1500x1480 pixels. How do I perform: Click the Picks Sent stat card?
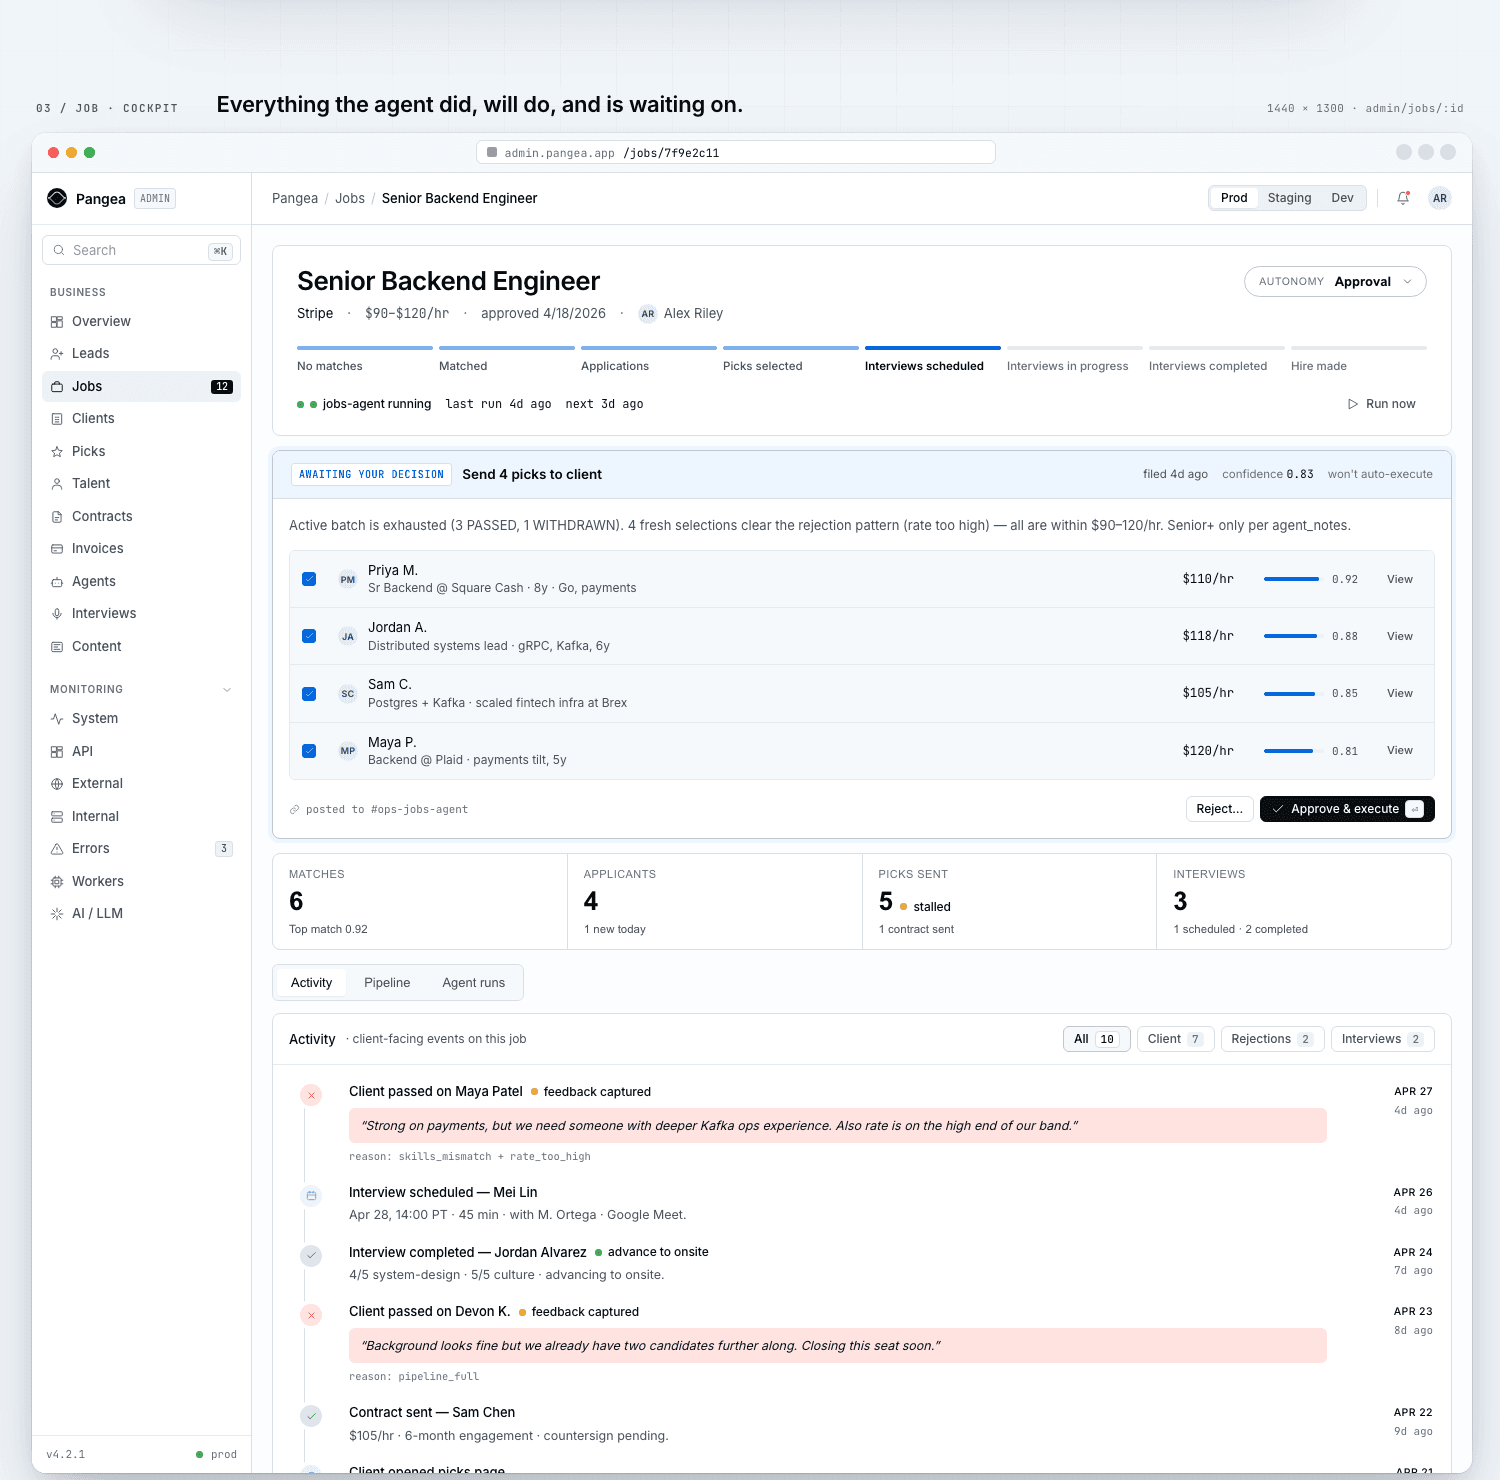1009,901
